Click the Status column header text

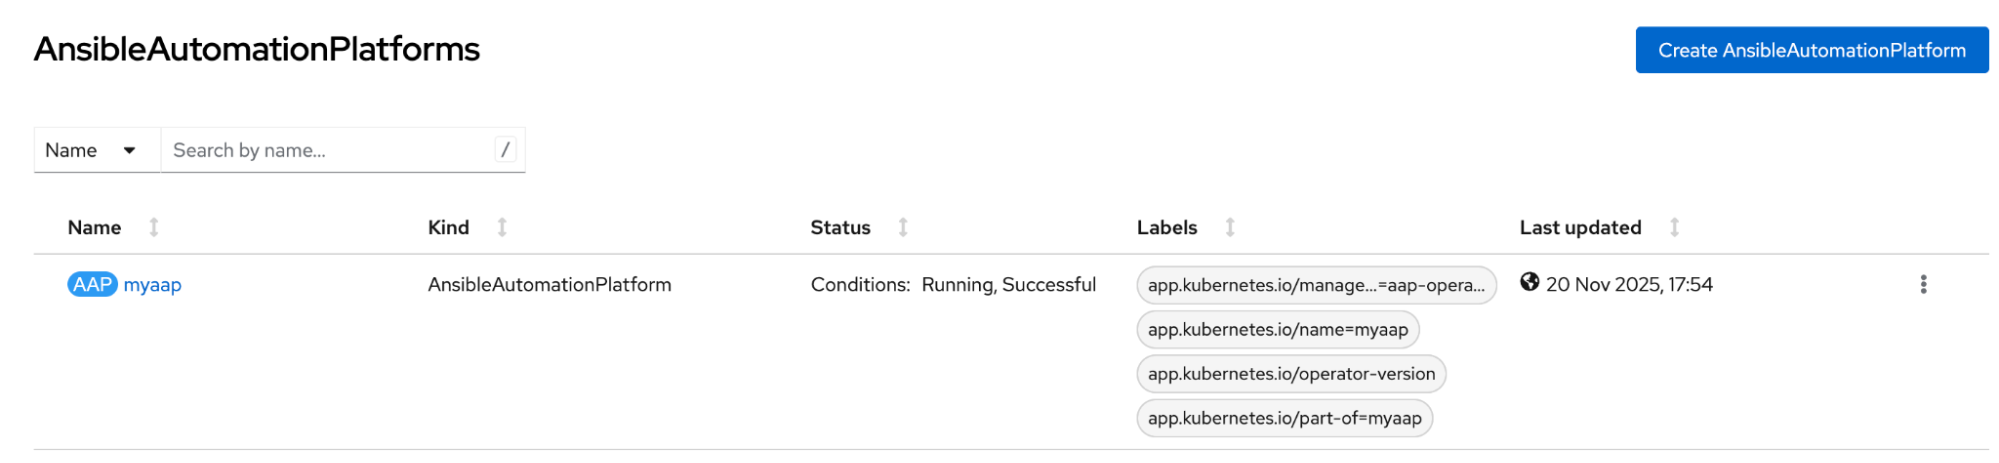pyautogui.click(x=840, y=228)
